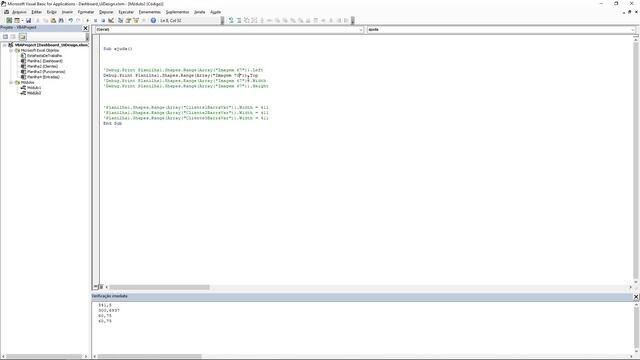This screenshot has height=360, width=640.
Task: Open the Arquivo menu
Action: click(x=19, y=12)
